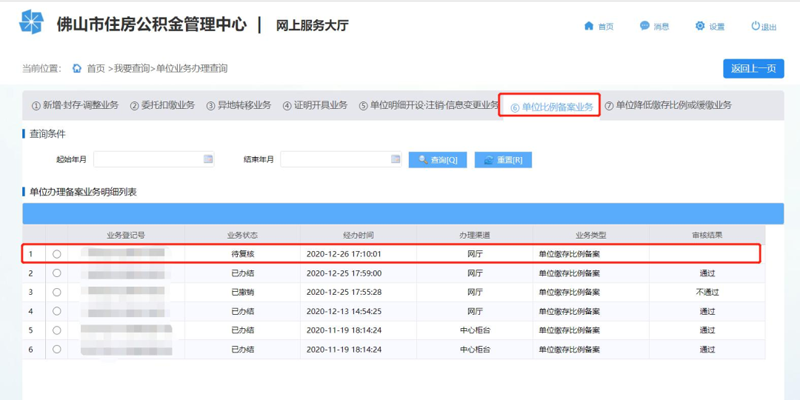Click 返回上一页 back button

[753, 68]
